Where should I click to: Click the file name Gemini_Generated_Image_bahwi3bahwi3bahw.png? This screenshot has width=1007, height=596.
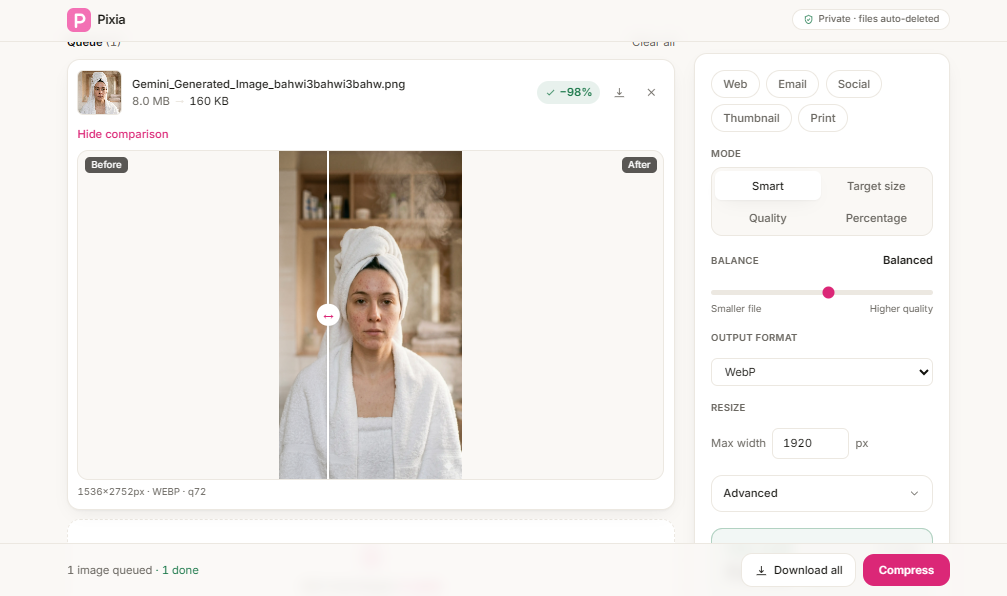pos(268,84)
